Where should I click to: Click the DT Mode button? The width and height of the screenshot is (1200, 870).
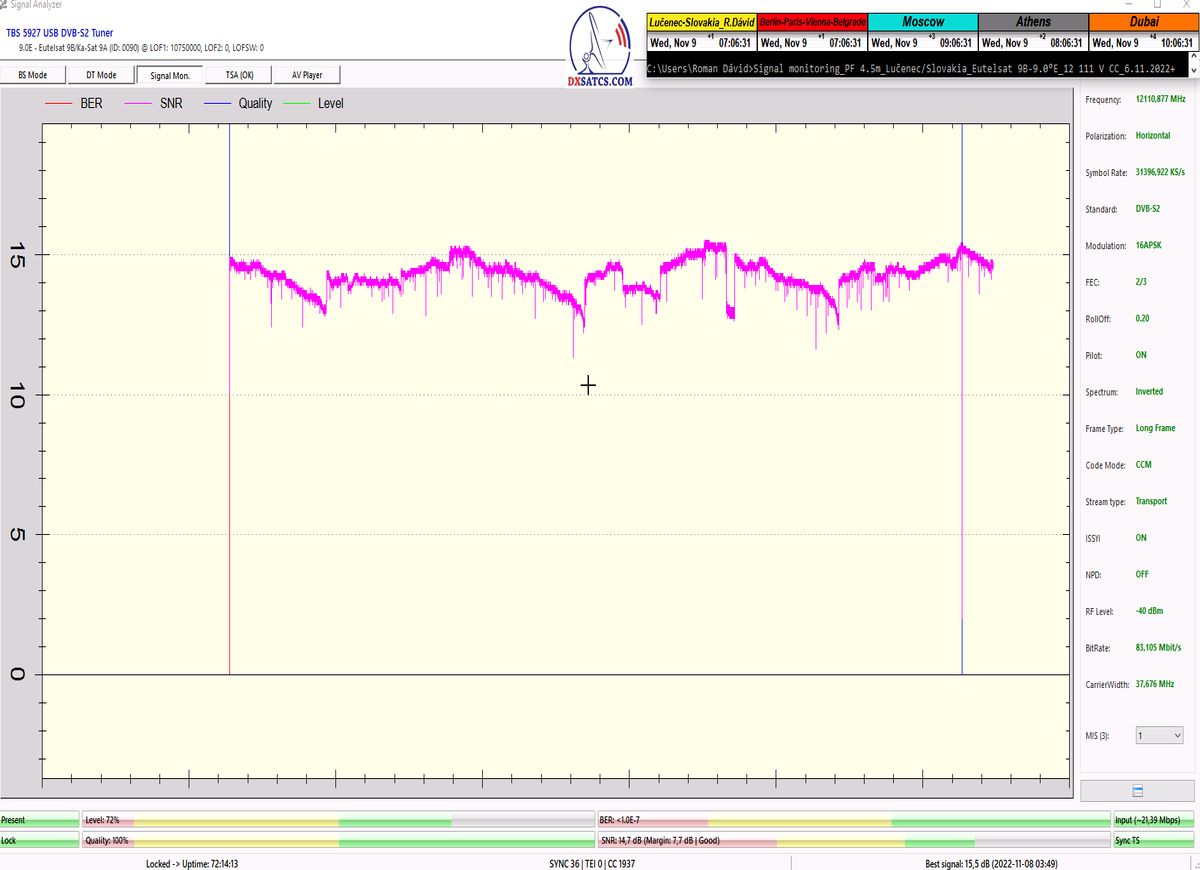(x=101, y=75)
